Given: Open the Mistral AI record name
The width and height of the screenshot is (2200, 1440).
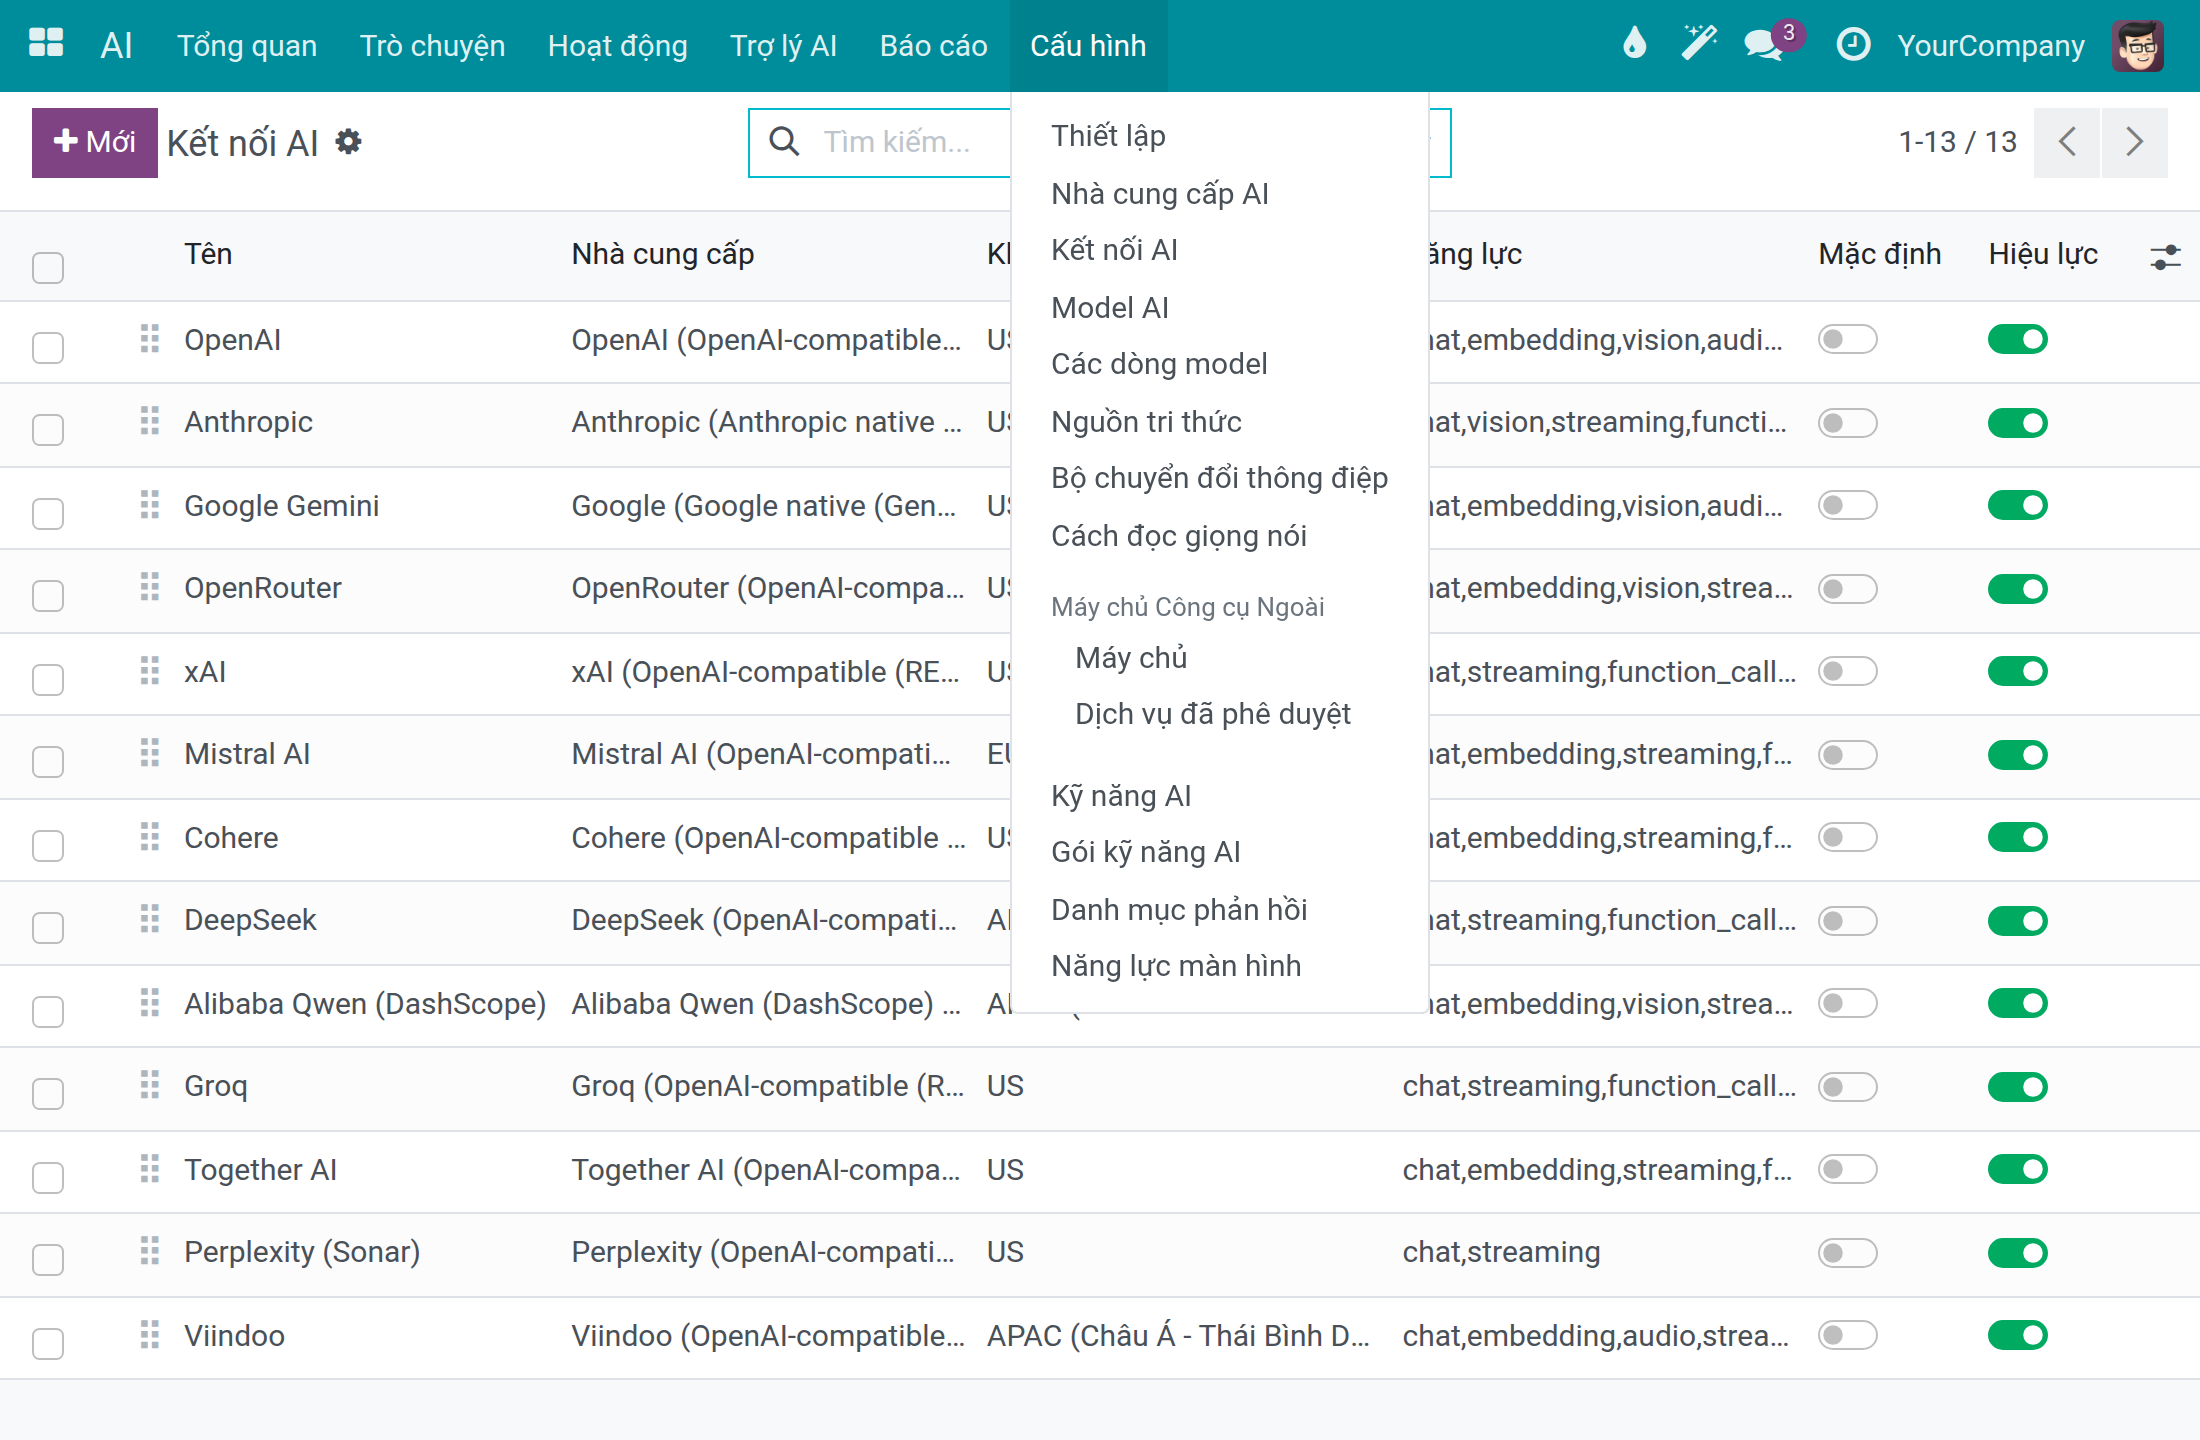Looking at the screenshot, I should pos(247,754).
